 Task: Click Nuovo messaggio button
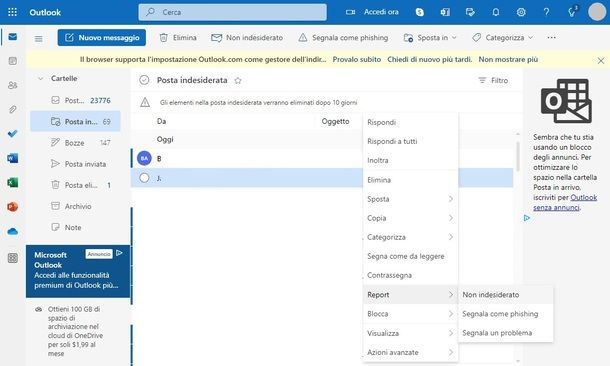[102, 38]
